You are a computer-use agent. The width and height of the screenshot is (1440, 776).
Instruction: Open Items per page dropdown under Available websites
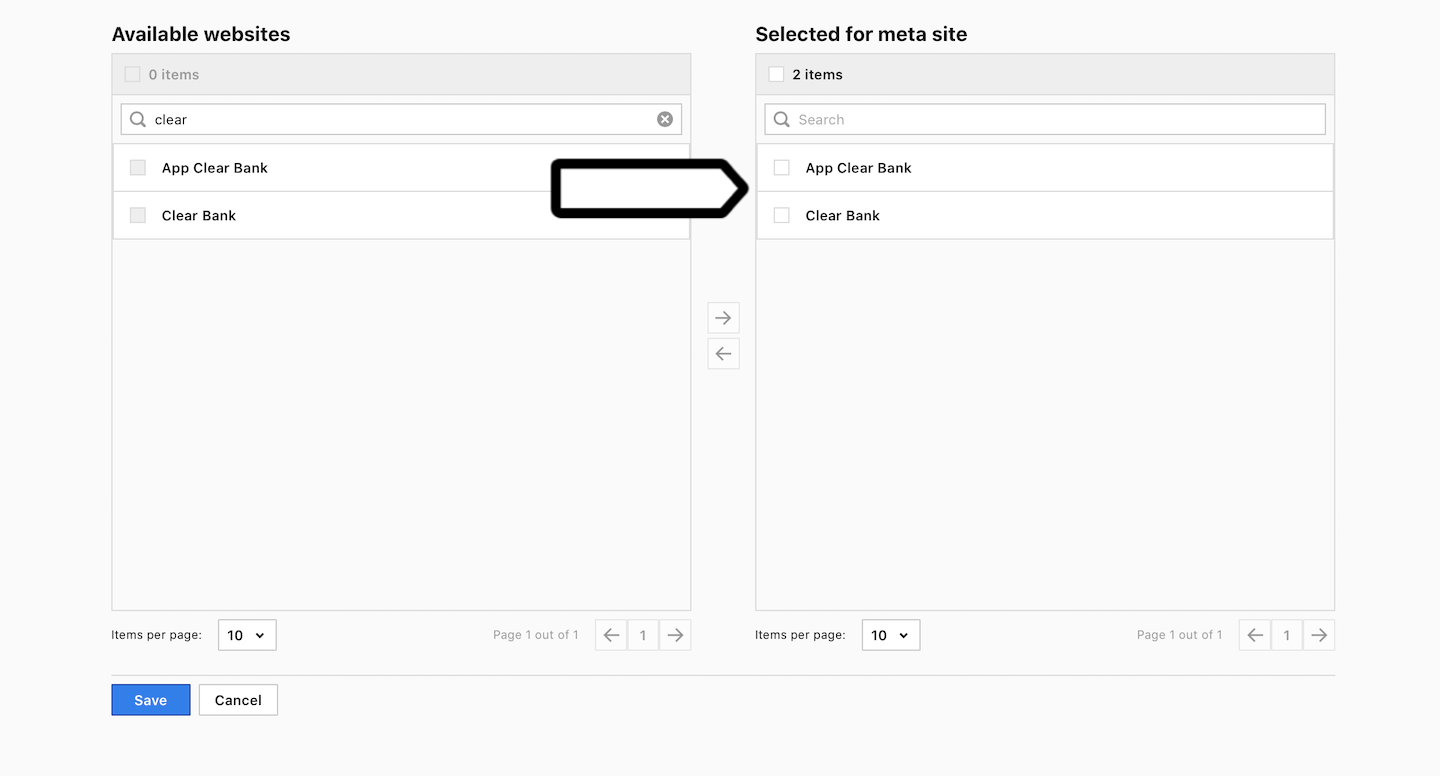(247, 635)
